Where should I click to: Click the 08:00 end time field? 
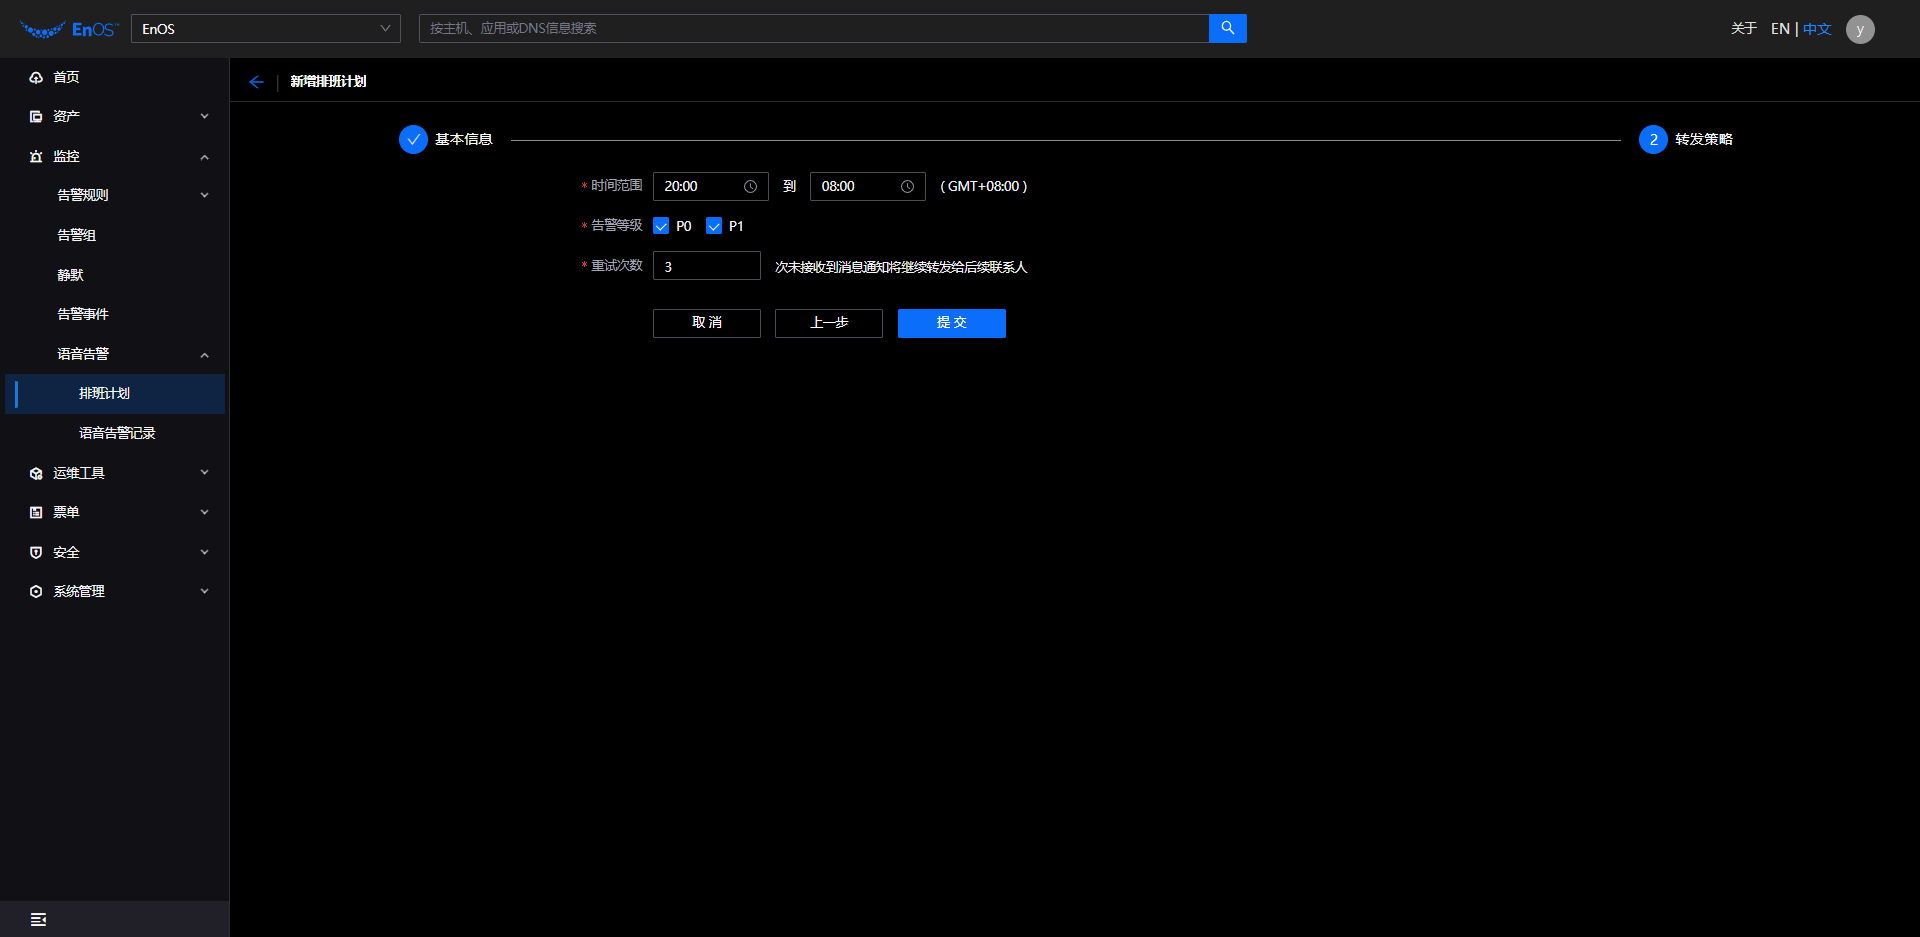pyautogui.click(x=868, y=187)
